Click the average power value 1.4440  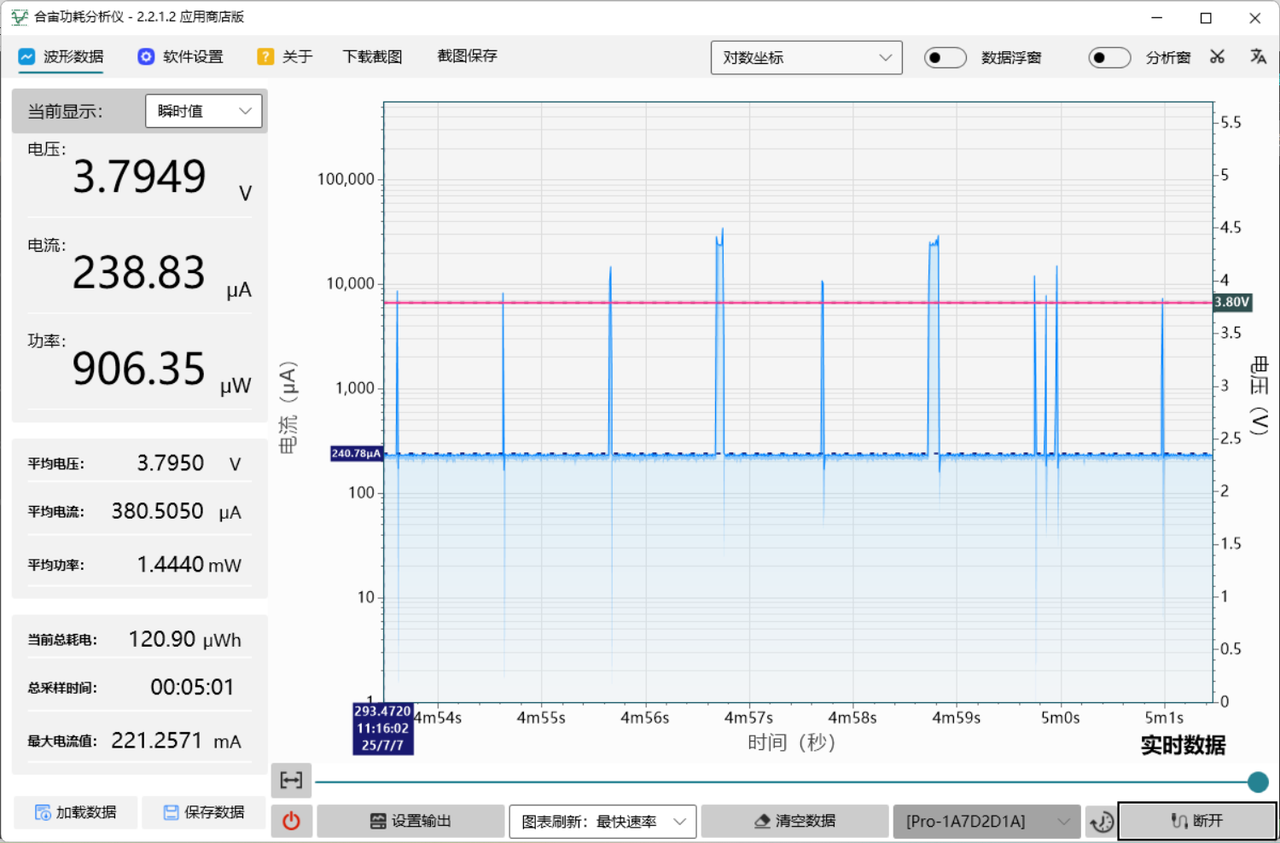pos(171,565)
